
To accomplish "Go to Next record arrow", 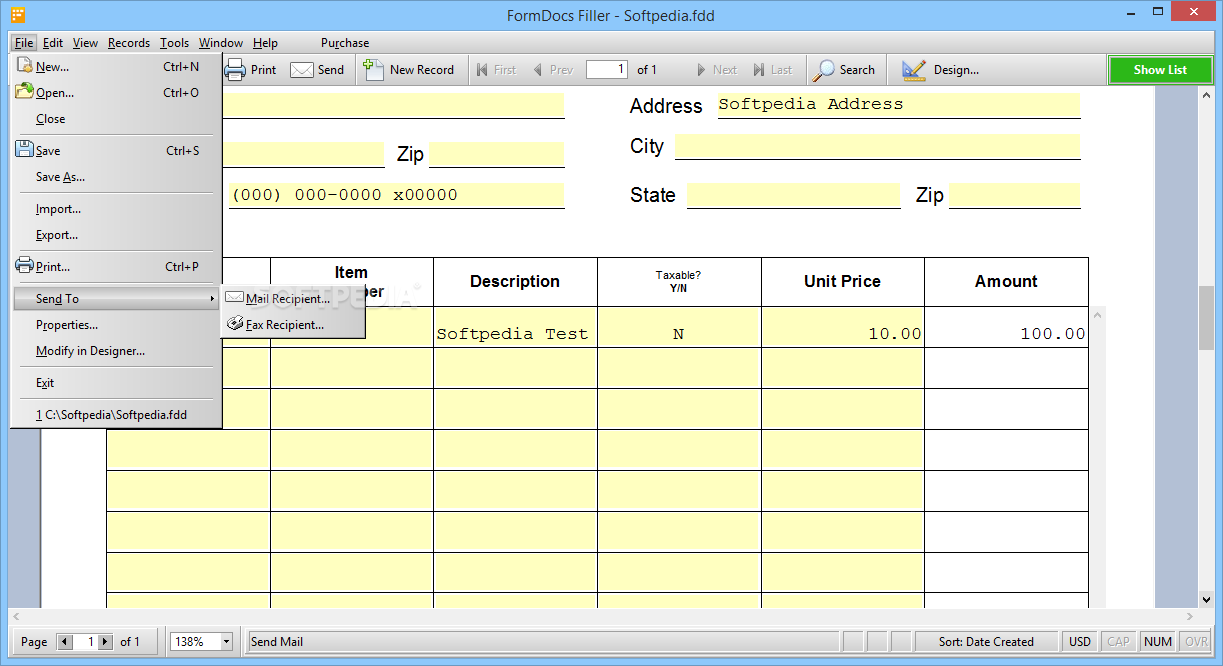I will (x=702, y=70).
